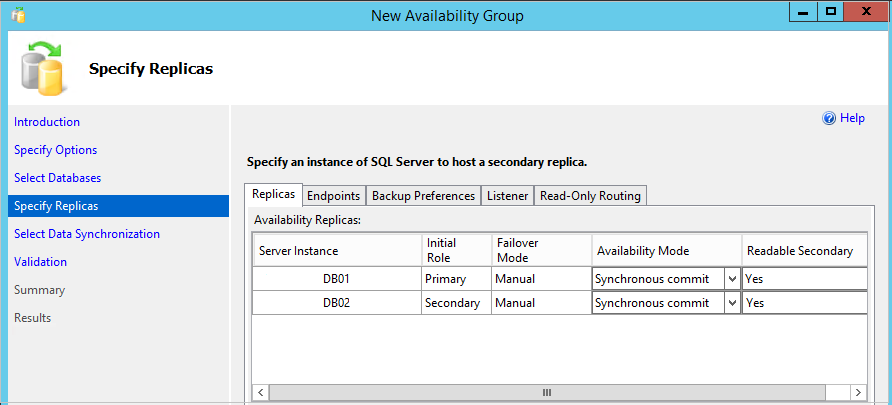The image size is (892, 405).
Task: Click the horizontal scrollbar left arrow
Action: [261, 392]
